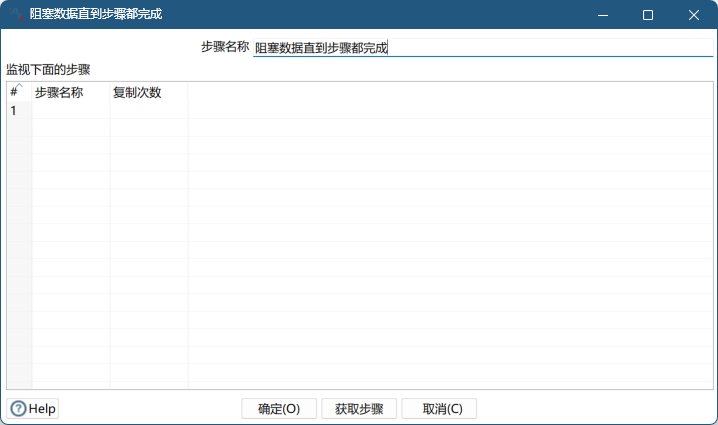Click the empty step name cell below row 1

[x=70, y=129]
